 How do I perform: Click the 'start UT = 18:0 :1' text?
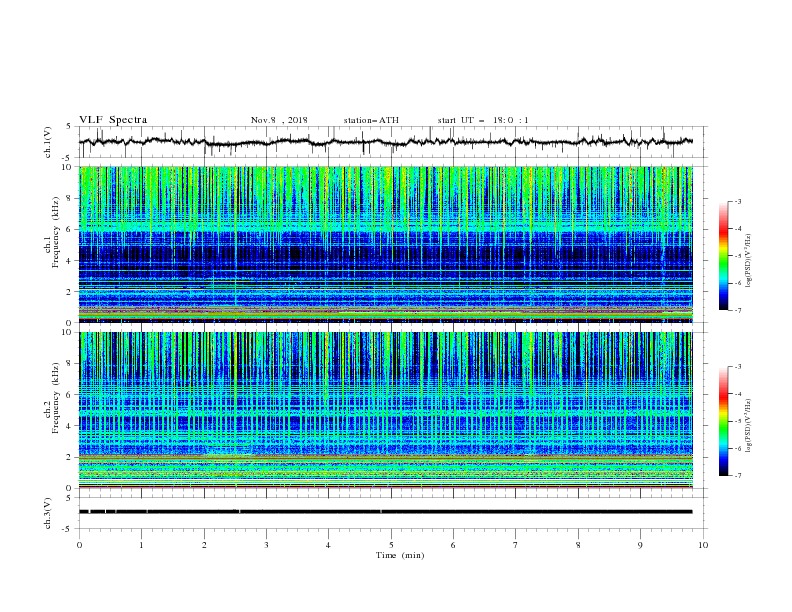(x=483, y=120)
